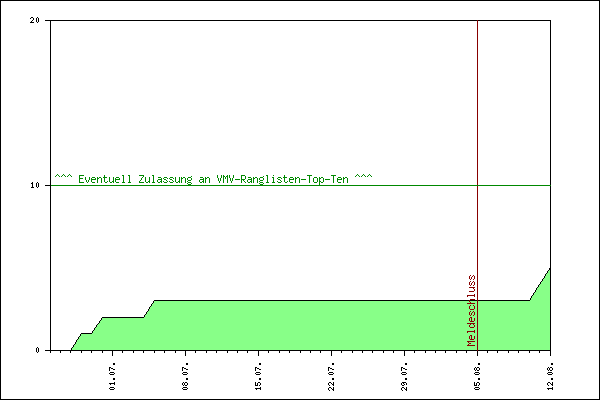Screen dimensions: 600x400
Task: Click the x-axis date 08.07.
Action: [x=185, y=376]
